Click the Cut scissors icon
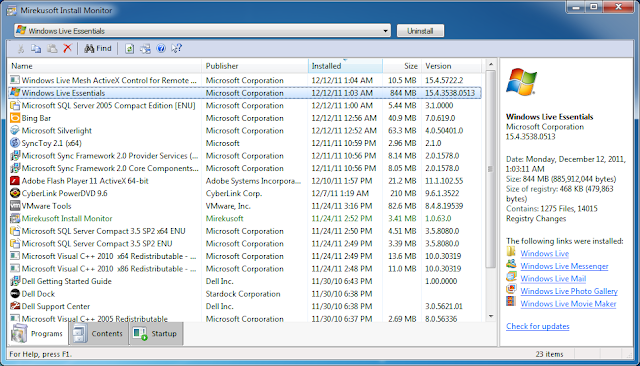Screen dimensions: 640x366 pyautogui.click(x=20, y=49)
